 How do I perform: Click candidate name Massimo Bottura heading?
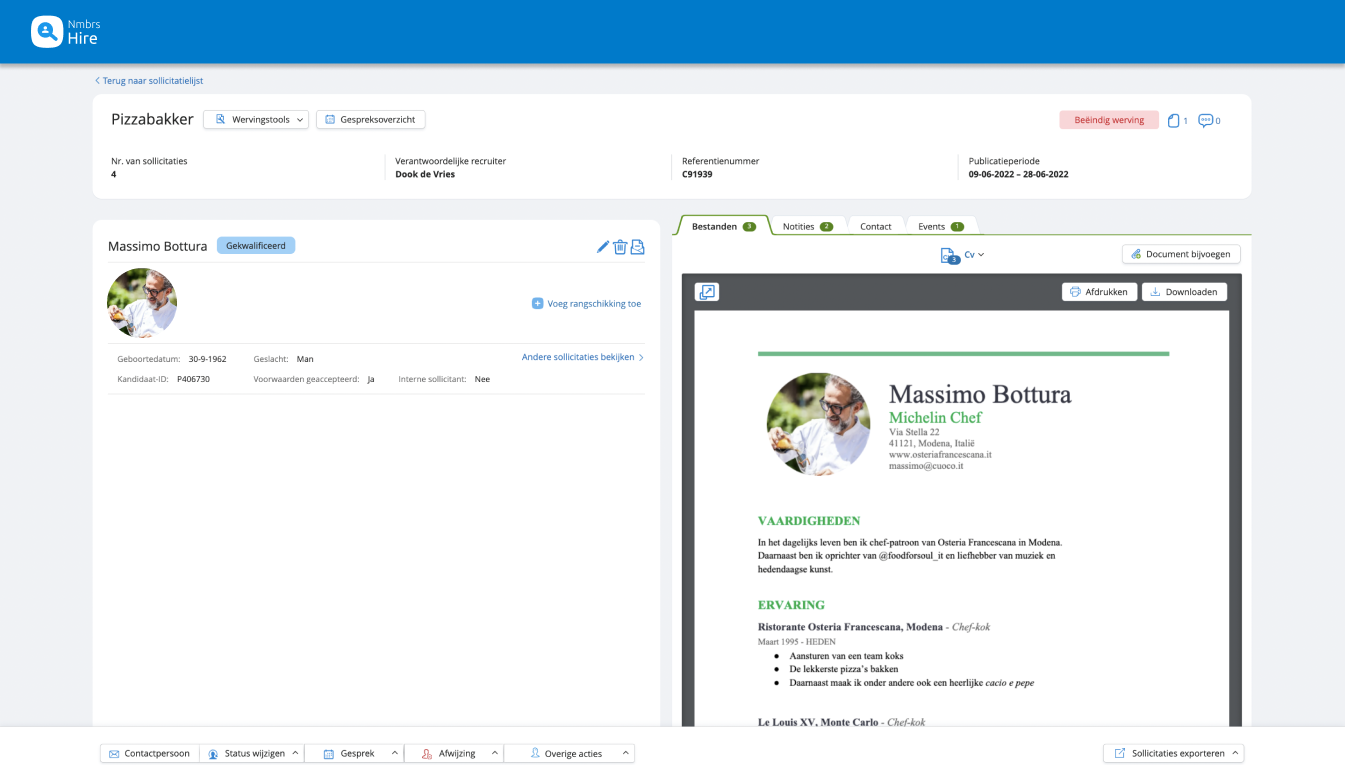(x=157, y=246)
